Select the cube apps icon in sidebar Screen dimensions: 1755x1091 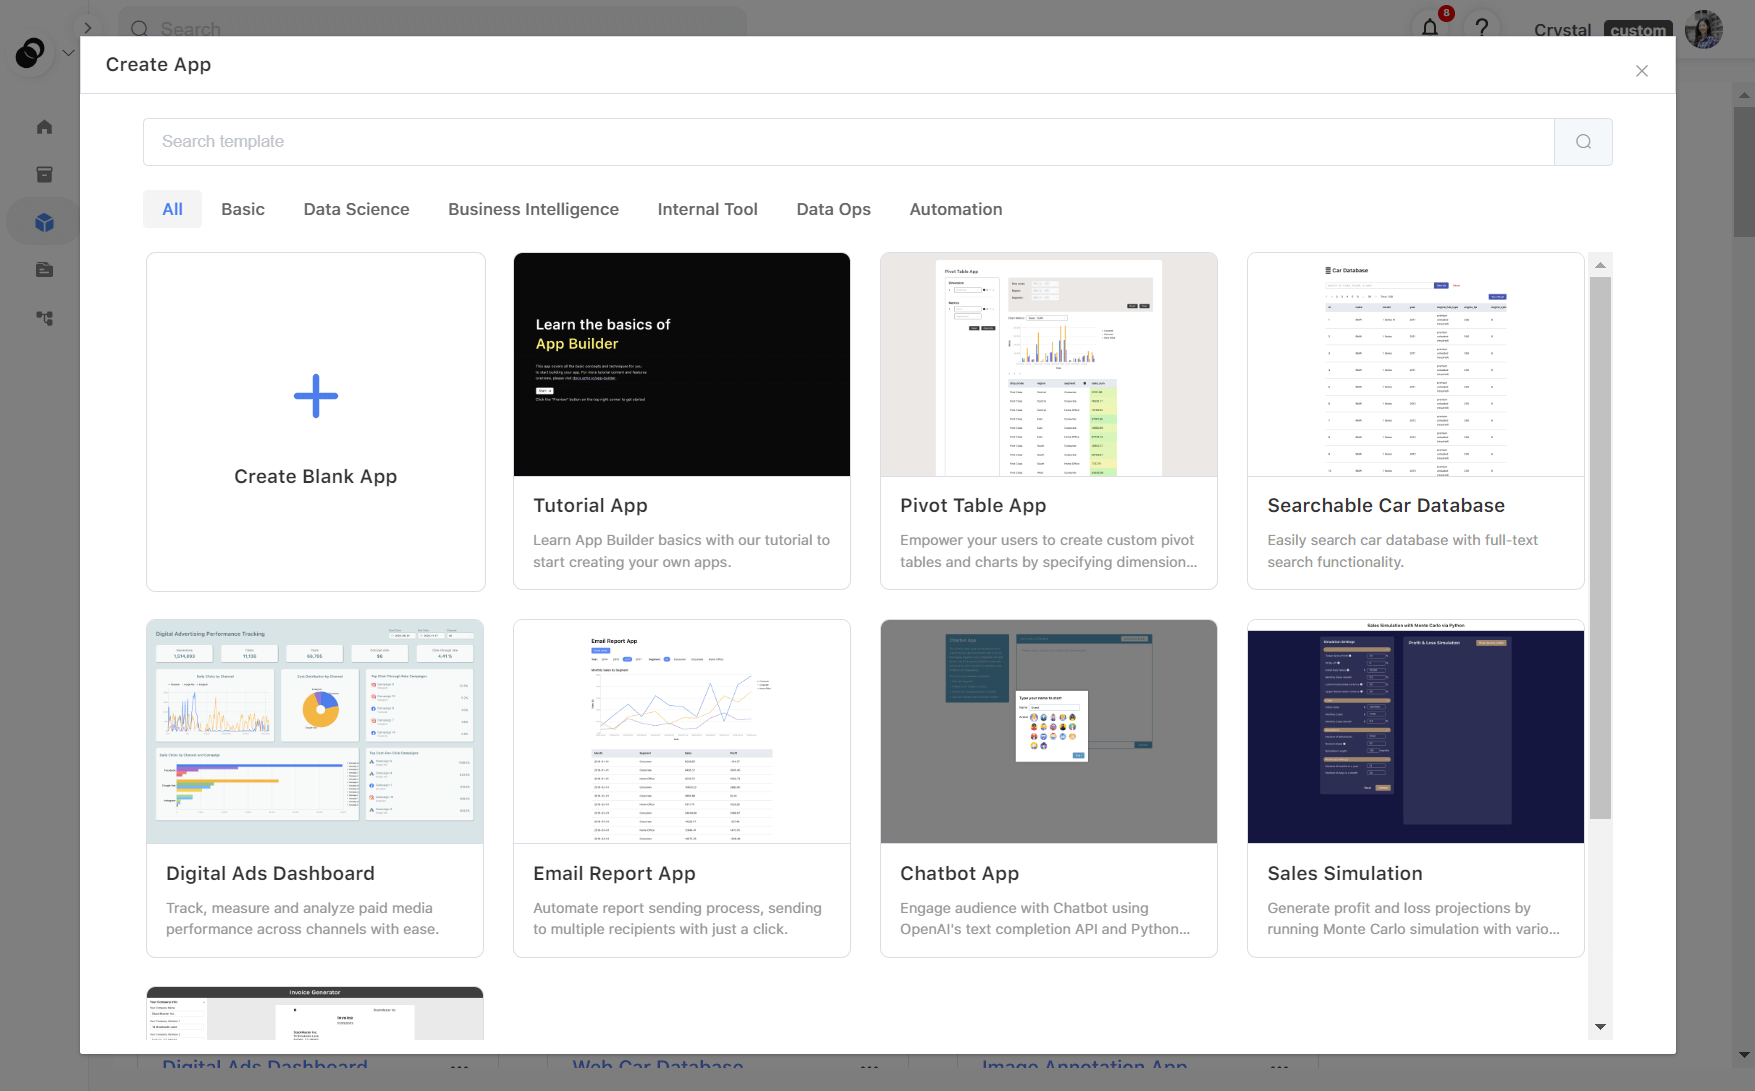tap(44, 222)
